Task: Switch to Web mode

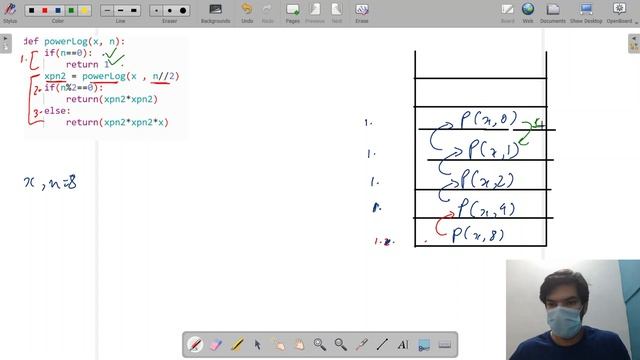Action: pyautogui.click(x=528, y=13)
